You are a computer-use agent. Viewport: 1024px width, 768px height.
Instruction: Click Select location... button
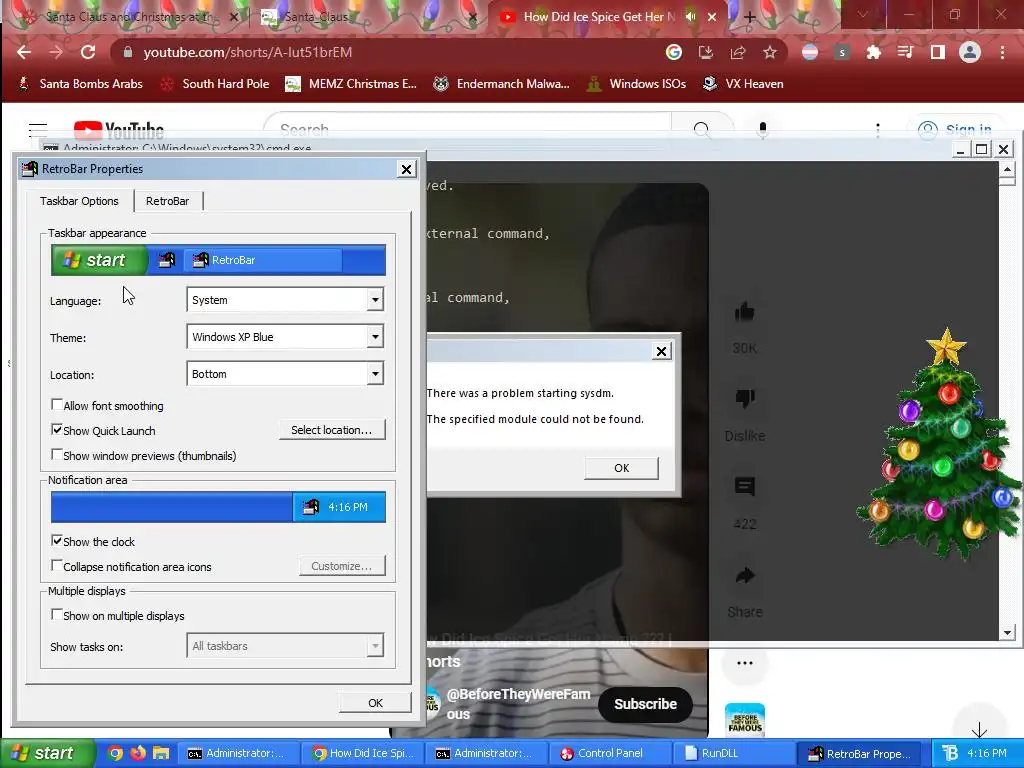[332, 430]
